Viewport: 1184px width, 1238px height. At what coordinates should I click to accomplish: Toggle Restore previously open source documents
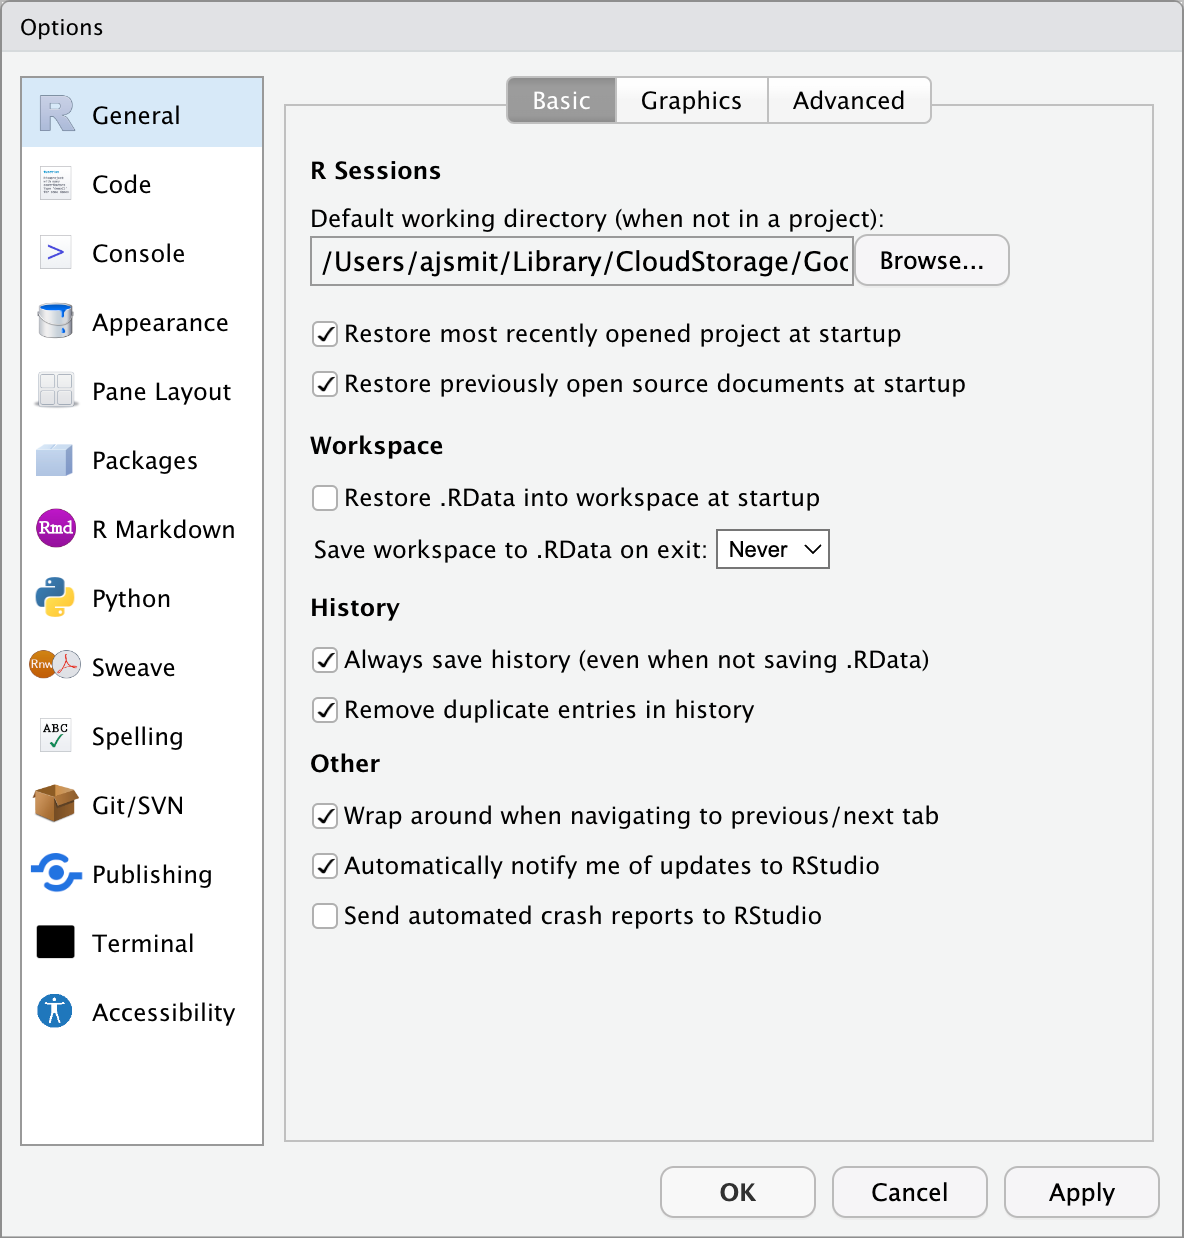[x=325, y=384]
